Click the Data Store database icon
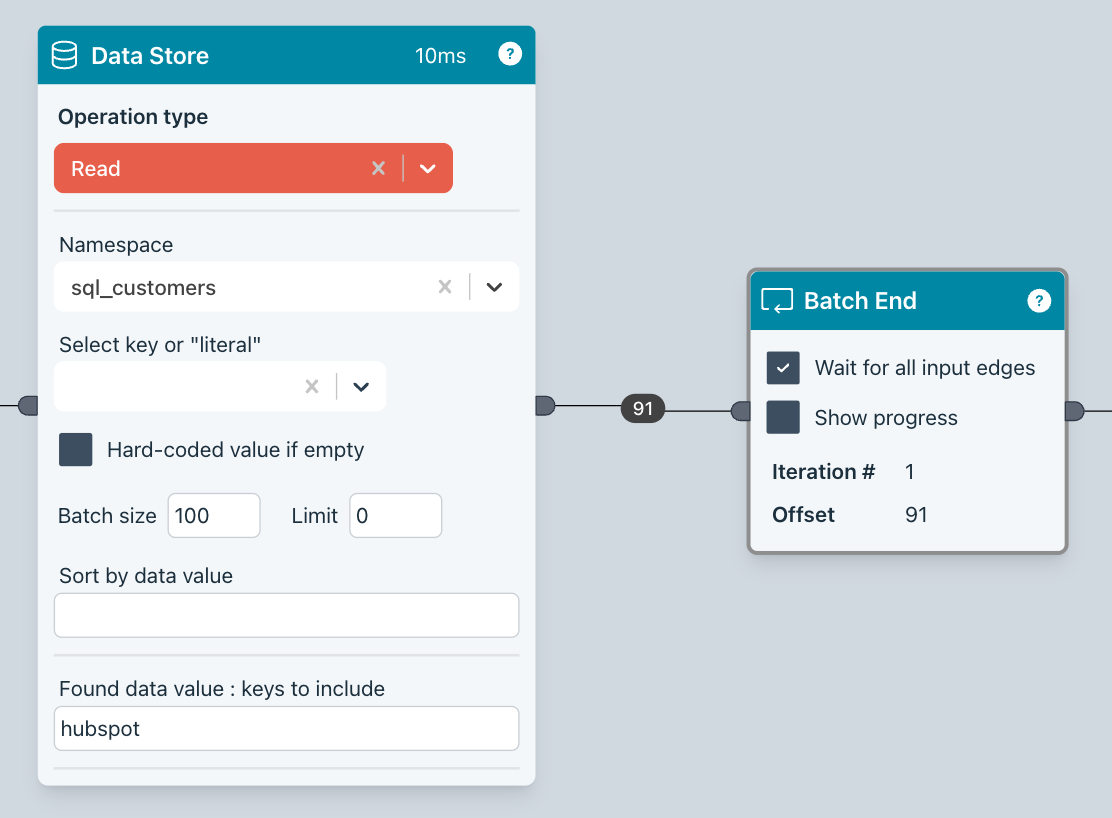The height and width of the screenshot is (818, 1112). click(64, 55)
